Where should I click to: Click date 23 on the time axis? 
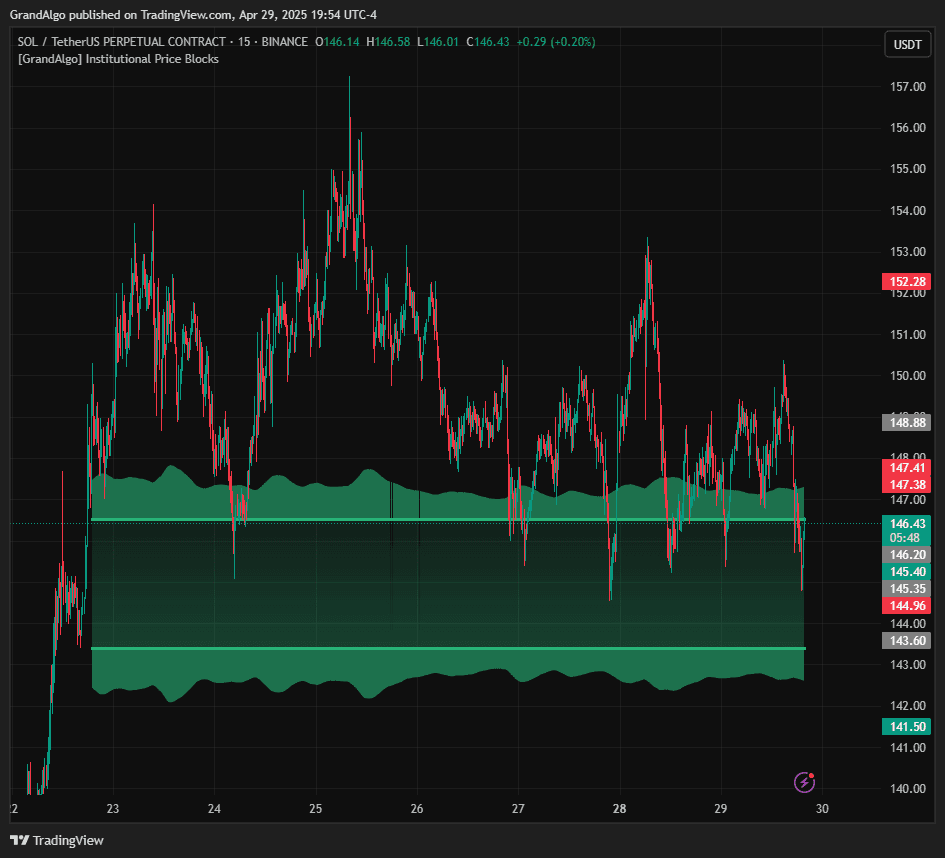coord(113,809)
